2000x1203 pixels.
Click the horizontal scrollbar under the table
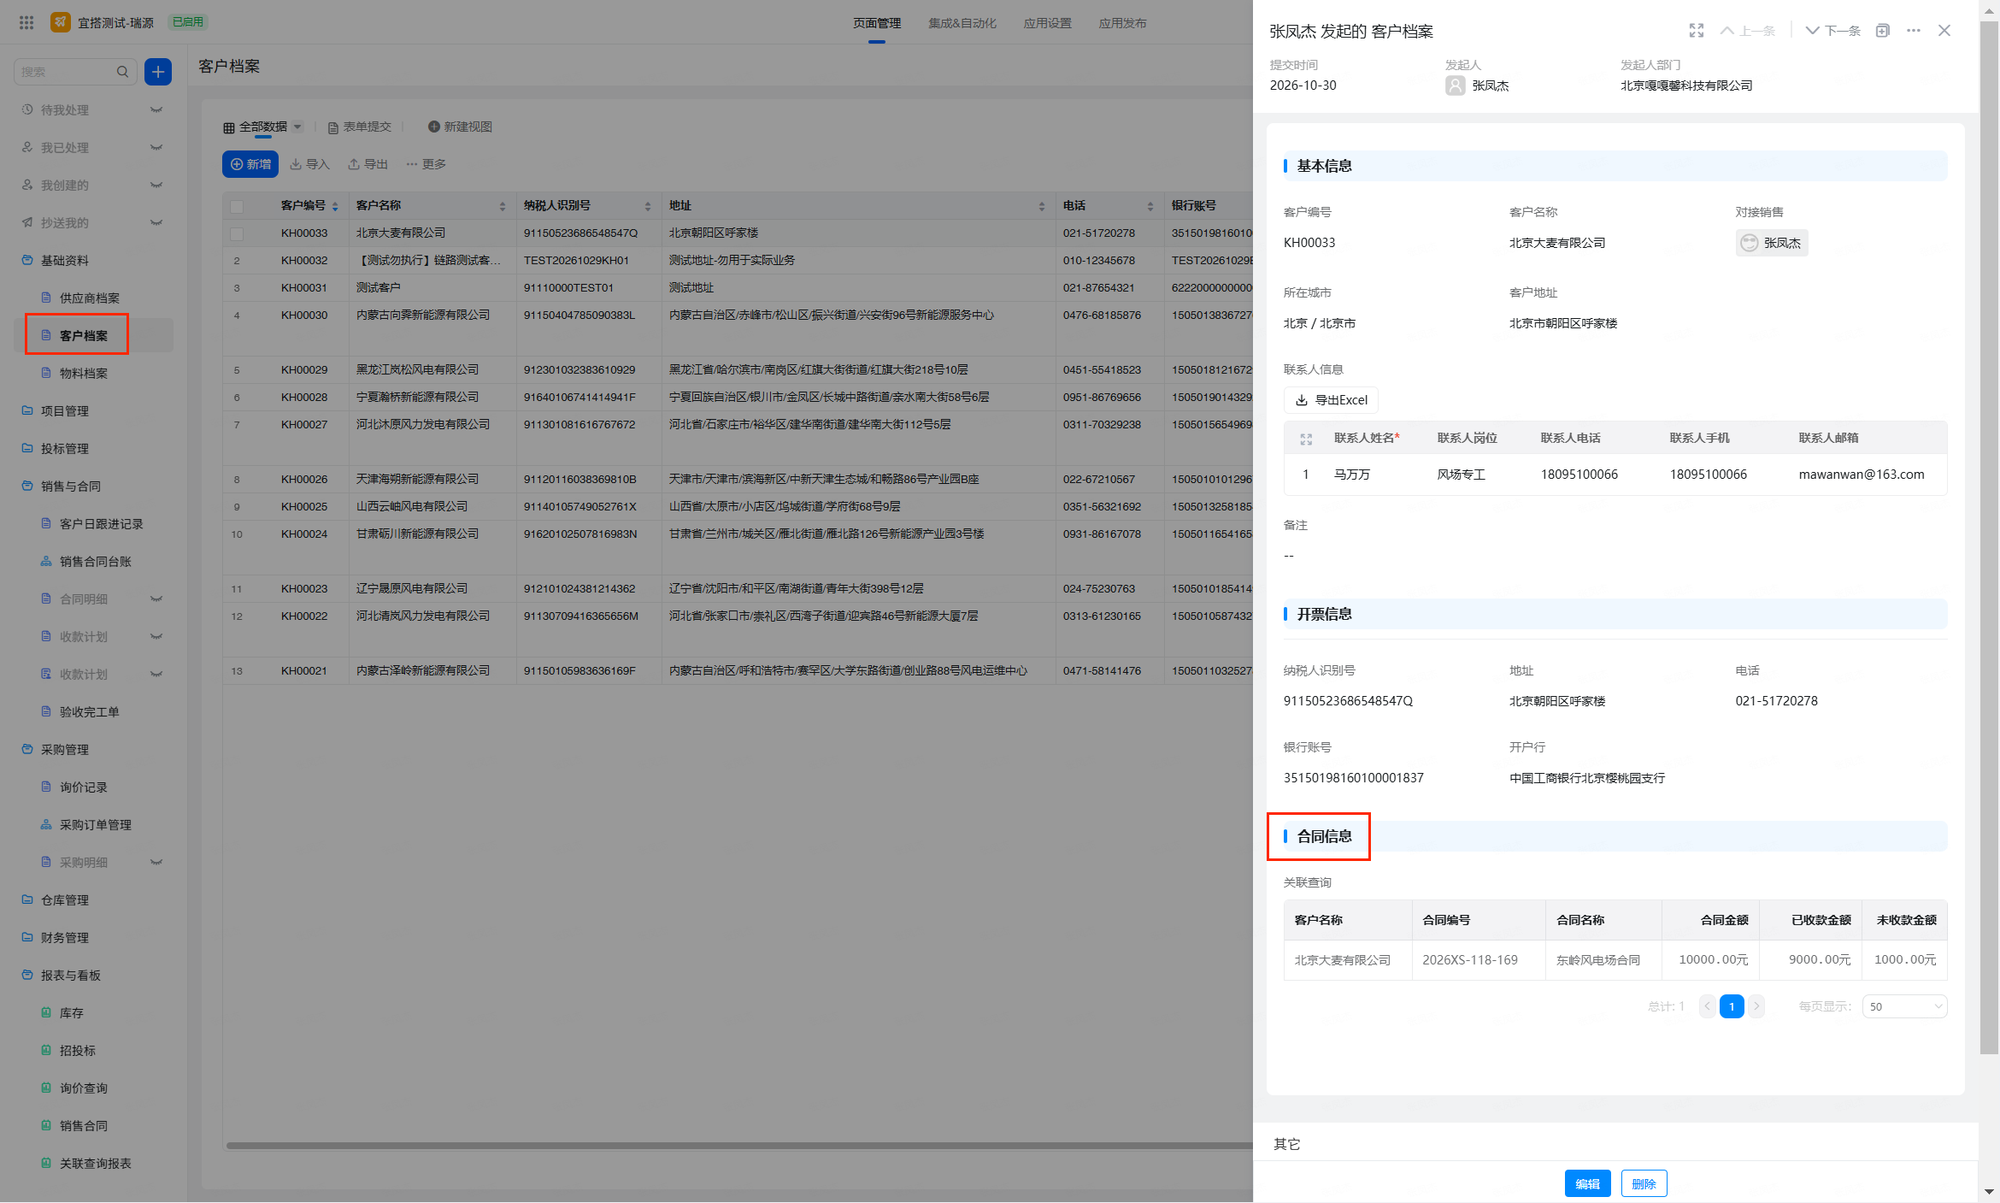(x=739, y=1146)
